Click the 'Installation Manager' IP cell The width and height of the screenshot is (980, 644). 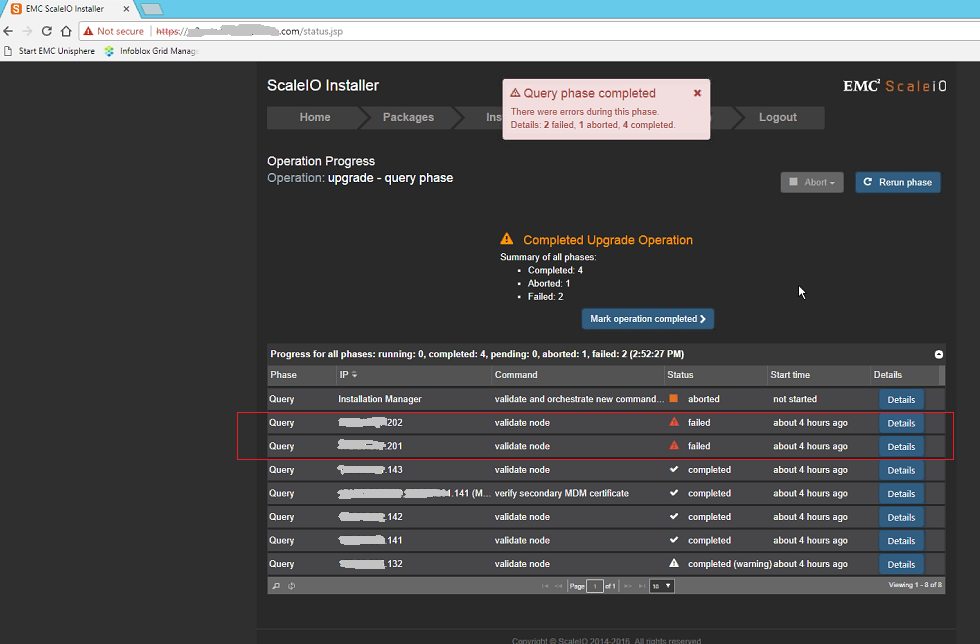[x=379, y=399]
